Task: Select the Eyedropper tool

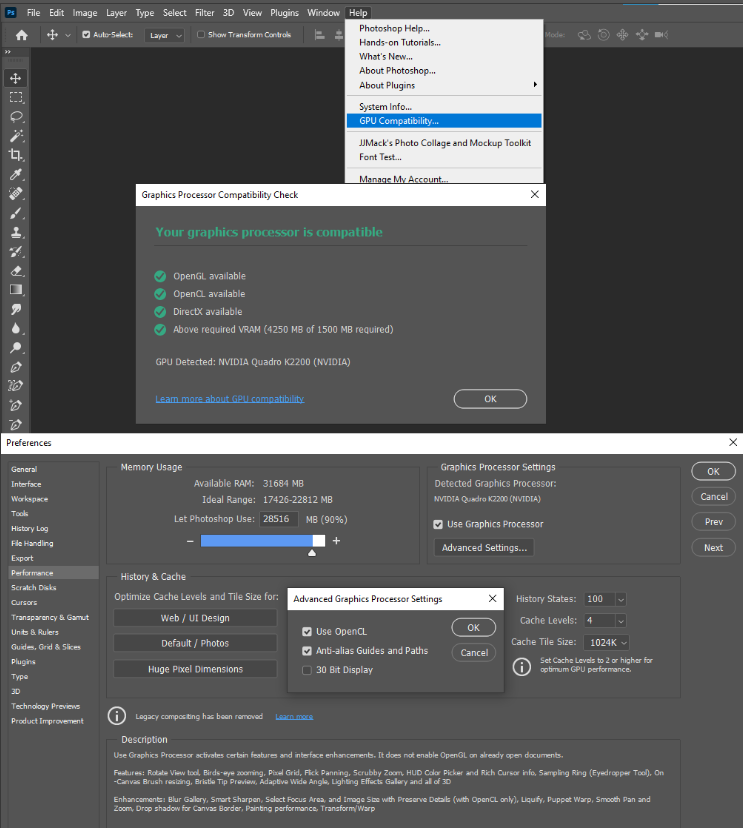Action: pos(16,174)
